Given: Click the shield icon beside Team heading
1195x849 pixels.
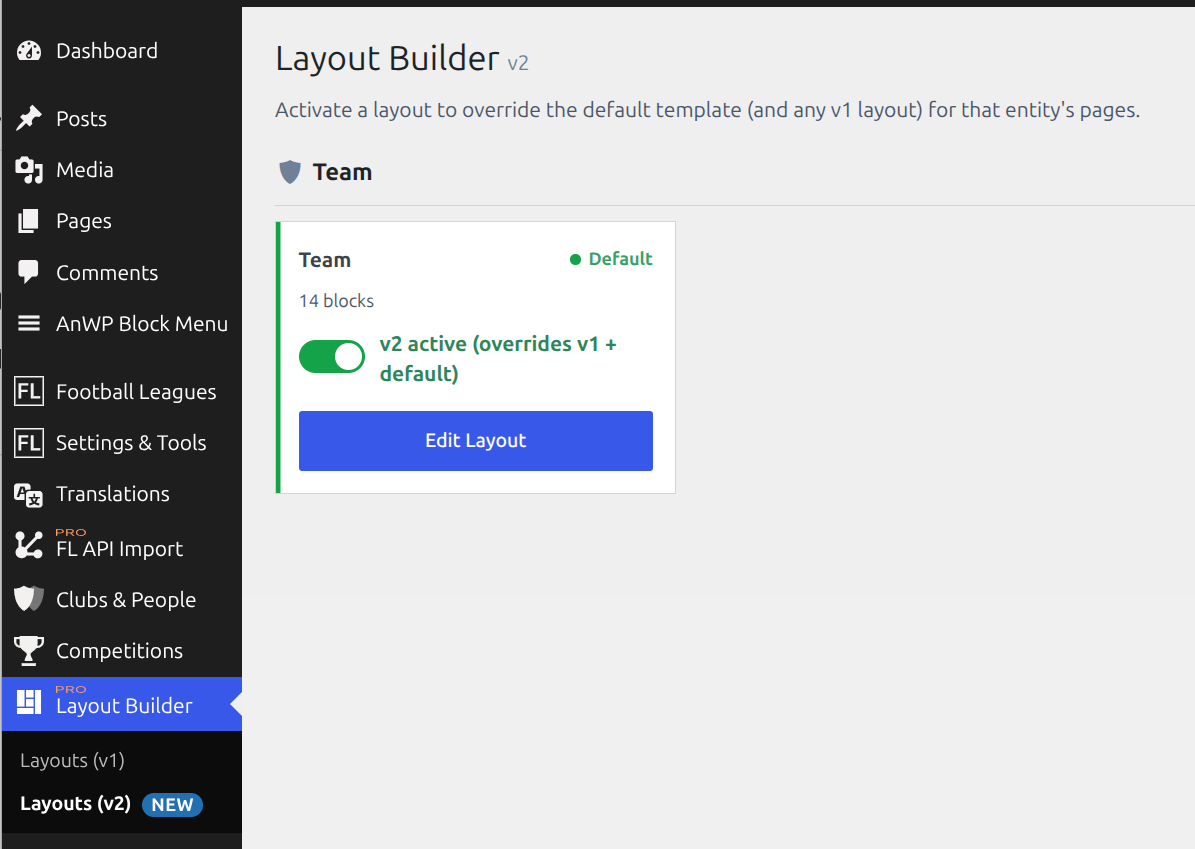Looking at the screenshot, I should (x=290, y=172).
